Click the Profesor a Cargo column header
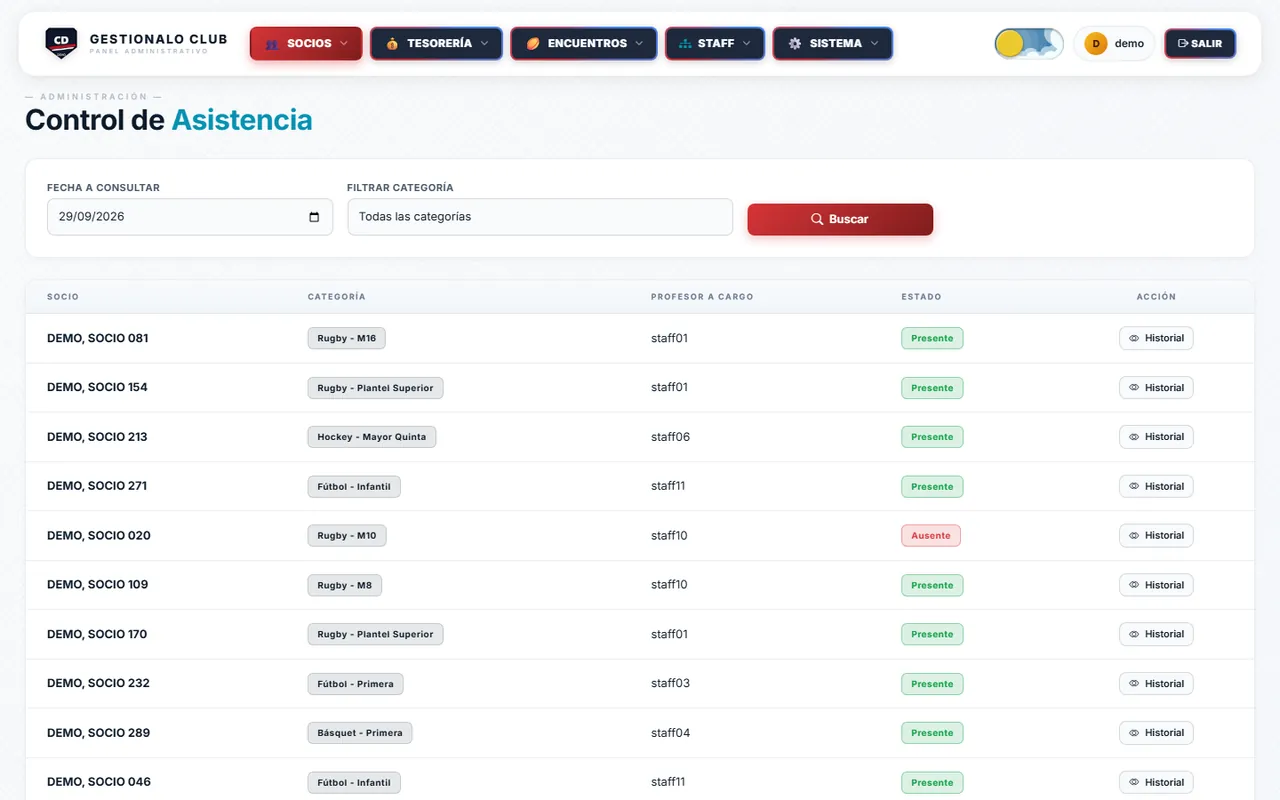This screenshot has width=1280, height=800. [x=702, y=297]
